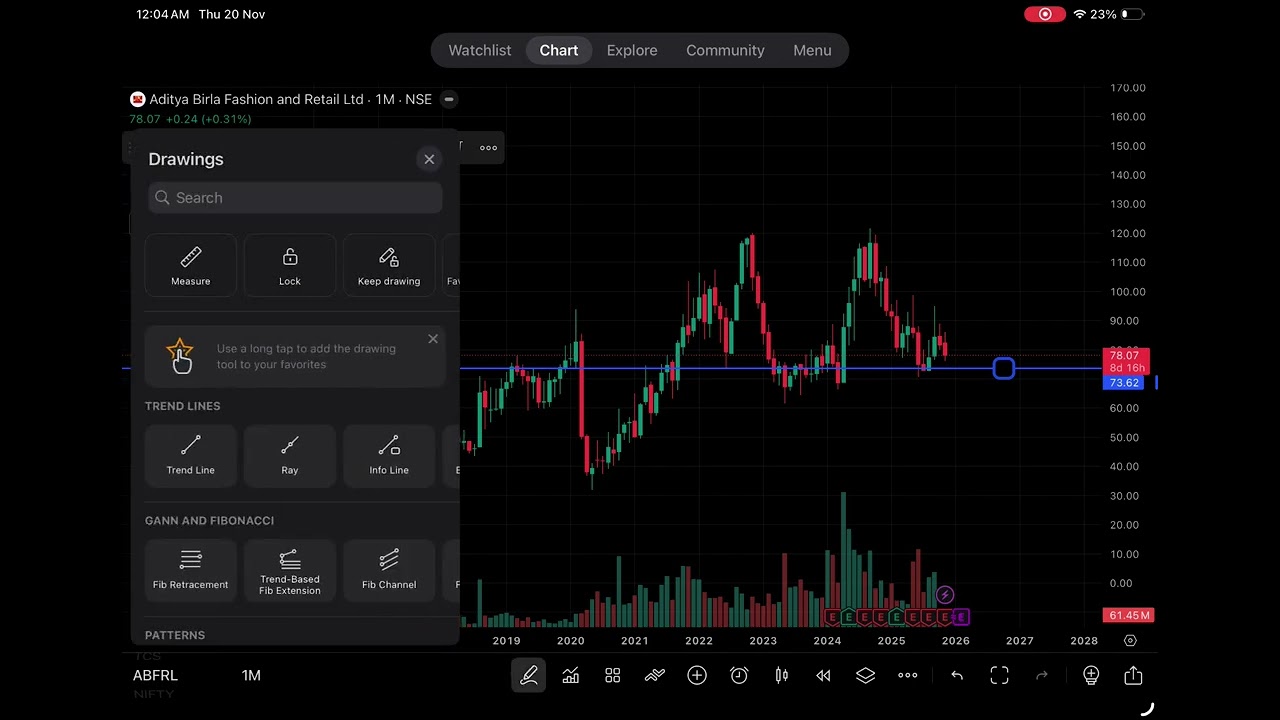The width and height of the screenshot is (1280, 720).
Task: Tap the 61.45 M volume label
Action: (1128, 615)
